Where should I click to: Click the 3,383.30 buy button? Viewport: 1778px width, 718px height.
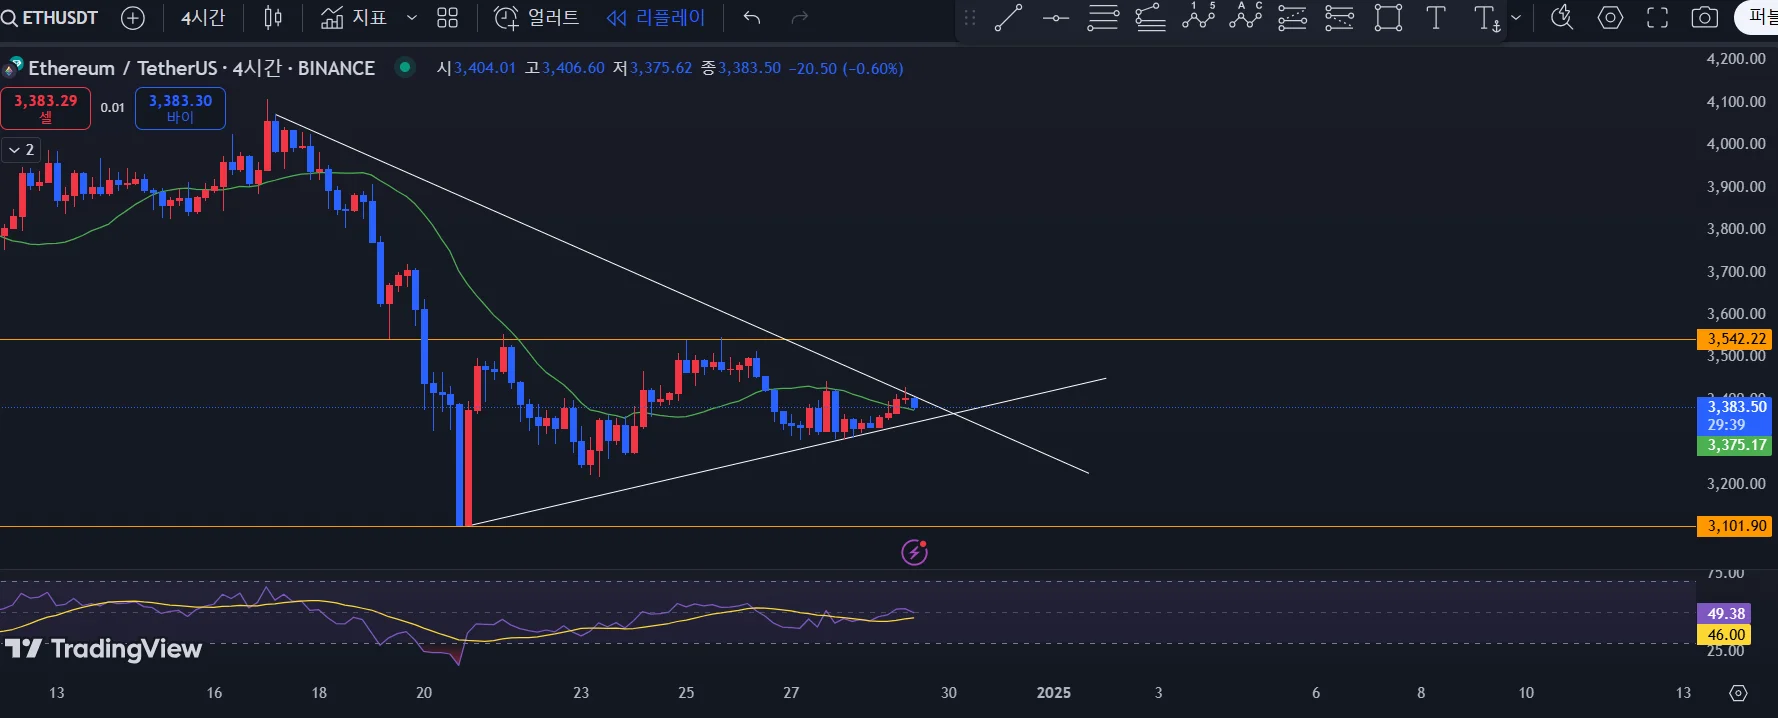pyautogui.click(x=180, y=108)
